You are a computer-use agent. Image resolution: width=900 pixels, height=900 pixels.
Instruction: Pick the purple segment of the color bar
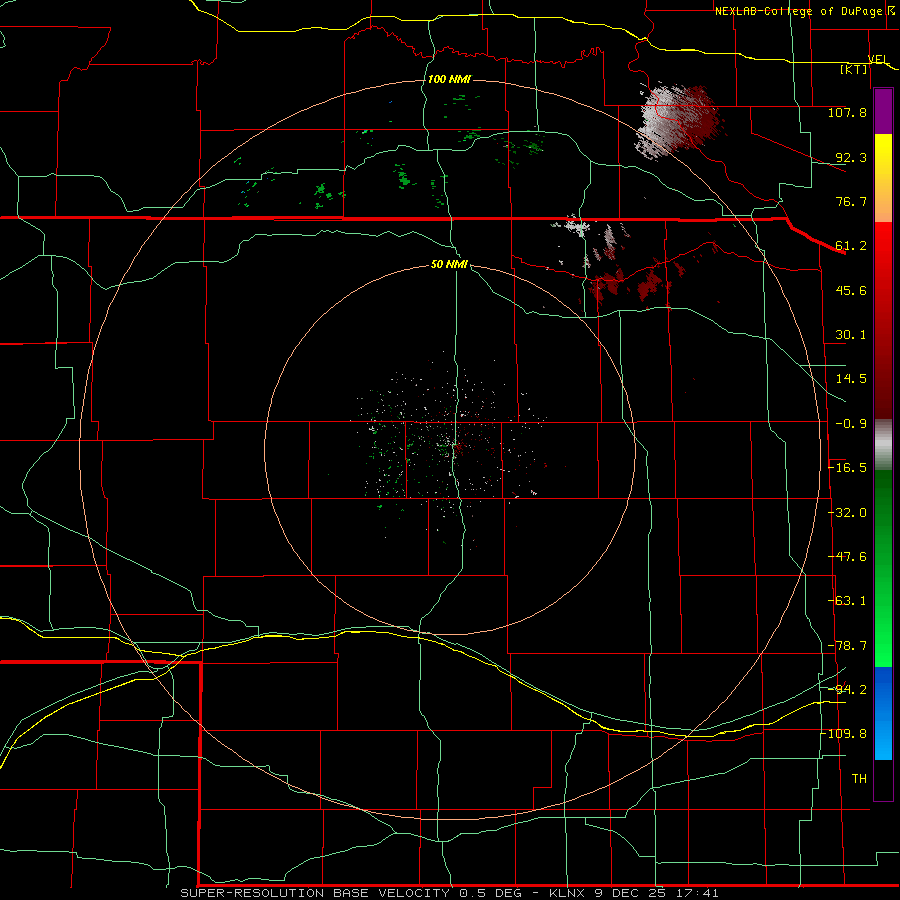883,112
